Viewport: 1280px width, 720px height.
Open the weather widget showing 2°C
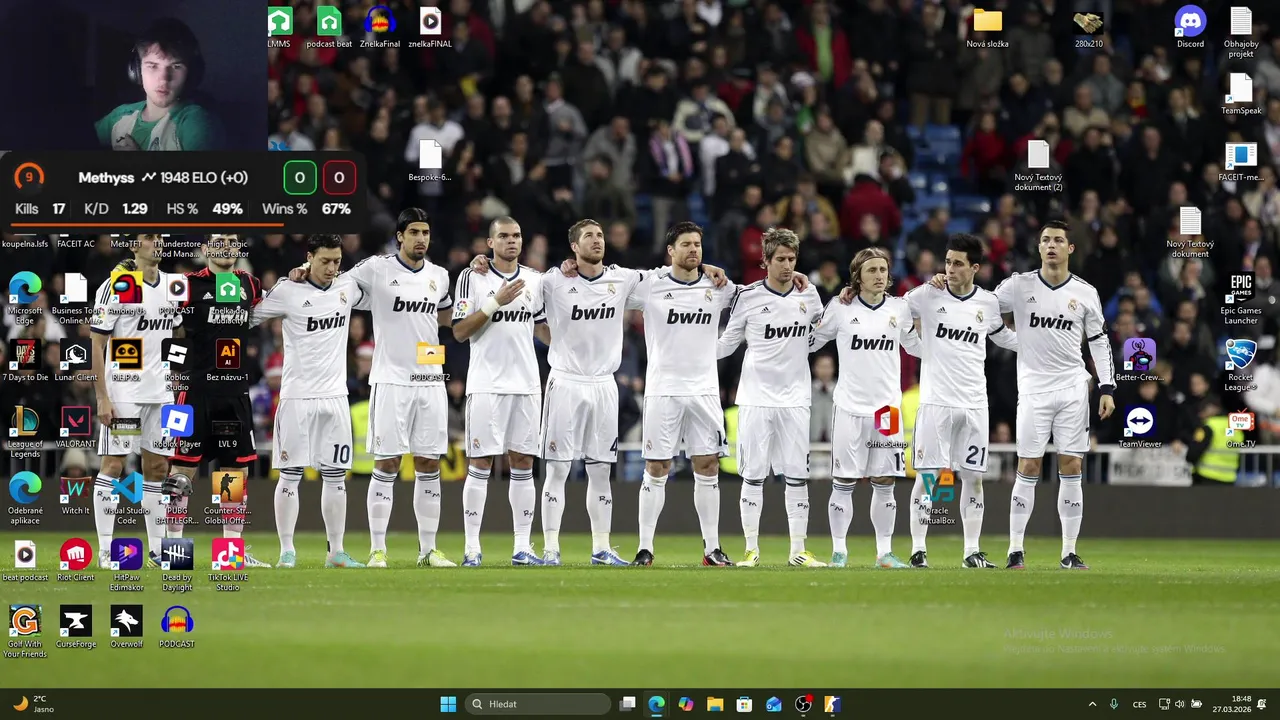pos(32,704)
